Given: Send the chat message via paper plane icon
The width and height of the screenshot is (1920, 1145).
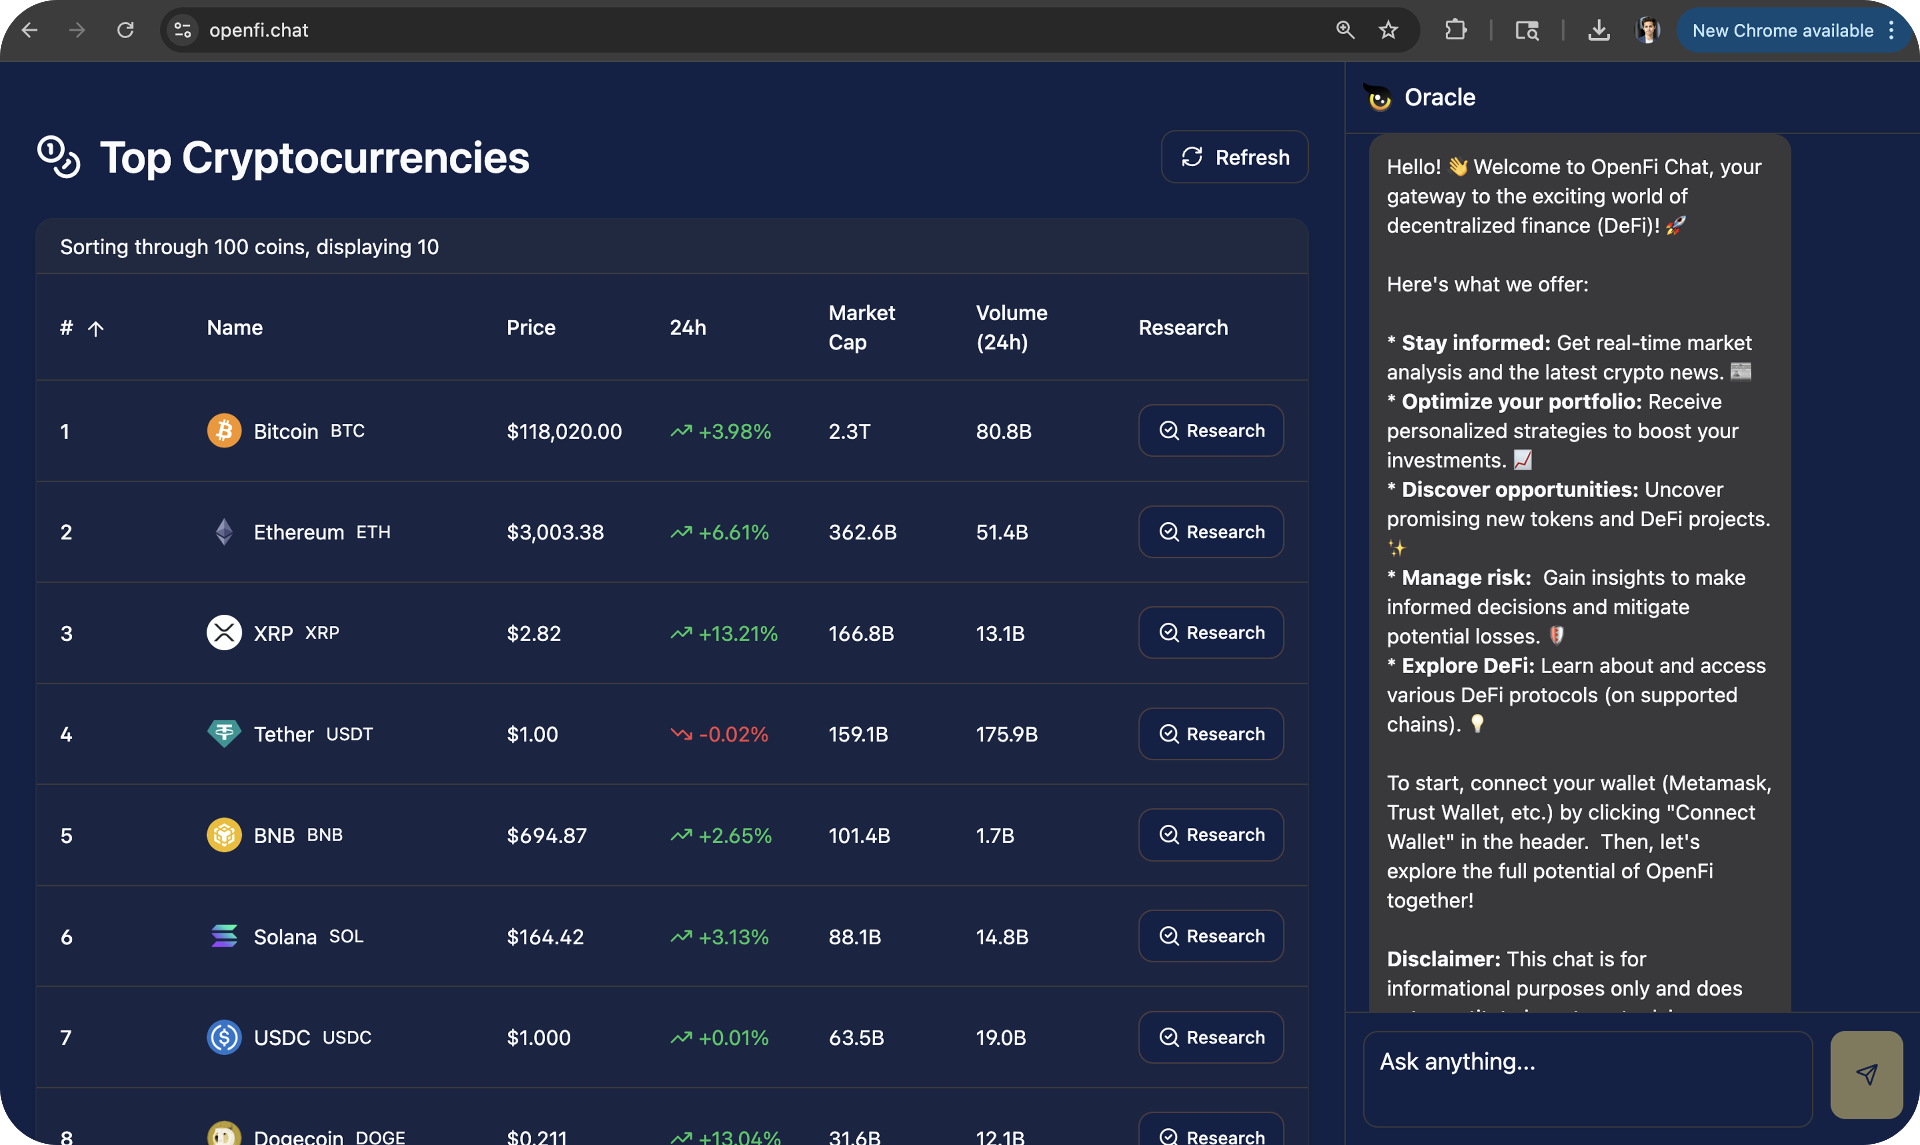Looking at the screenshot, I should (x=1866, y=1074).
